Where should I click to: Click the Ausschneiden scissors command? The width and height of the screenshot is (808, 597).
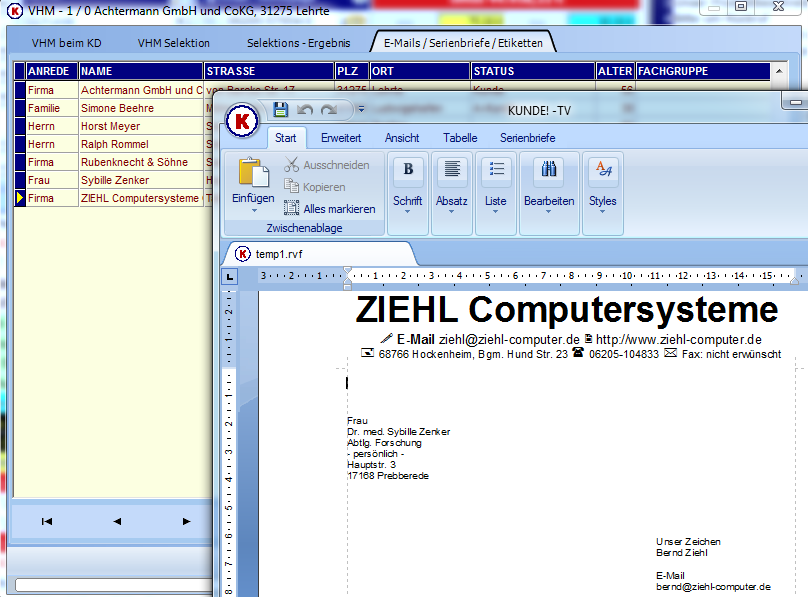(x=327, y=165)
